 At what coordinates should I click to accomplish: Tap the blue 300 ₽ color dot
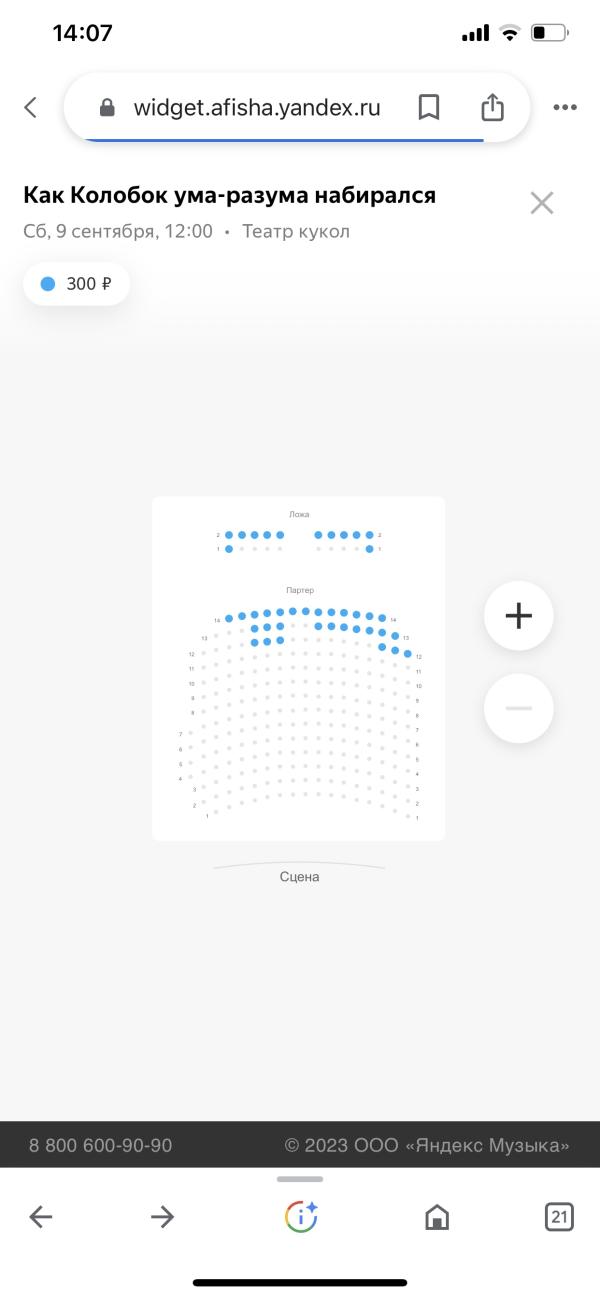[x=47, y=284]
